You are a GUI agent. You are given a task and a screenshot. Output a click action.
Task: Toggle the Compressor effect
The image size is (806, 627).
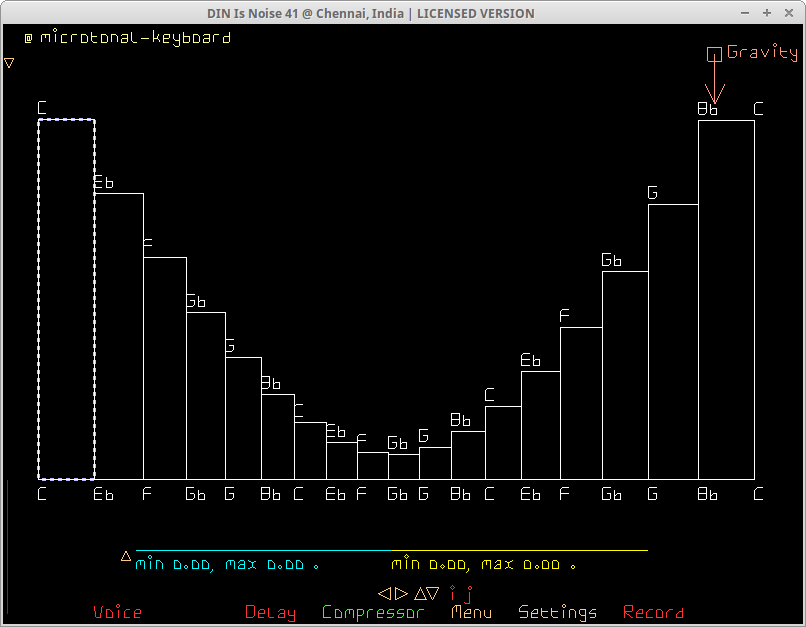(x=373, y=612)
